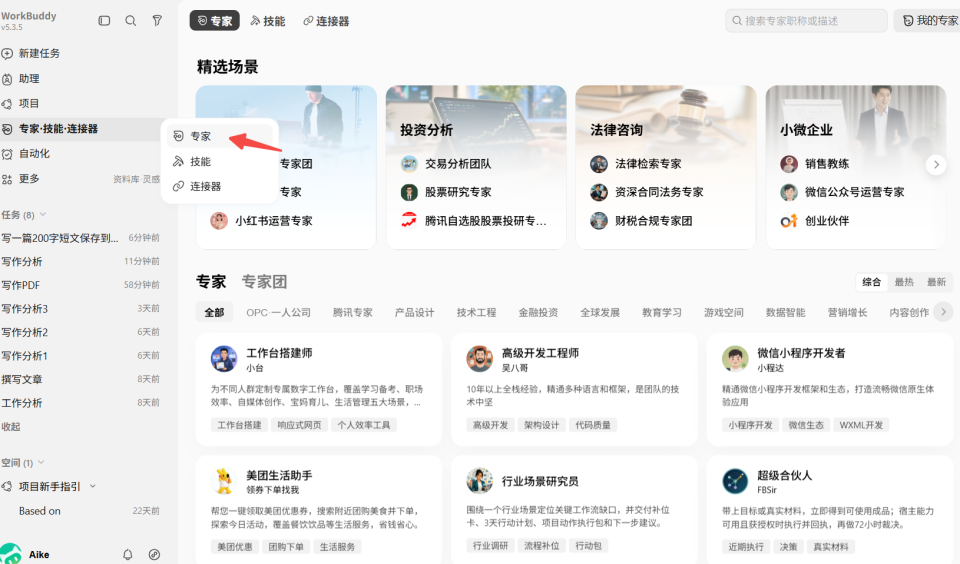Switch to the 技能 top tab
The width and height of the screenshot is (960, 564).
[268, 21]
